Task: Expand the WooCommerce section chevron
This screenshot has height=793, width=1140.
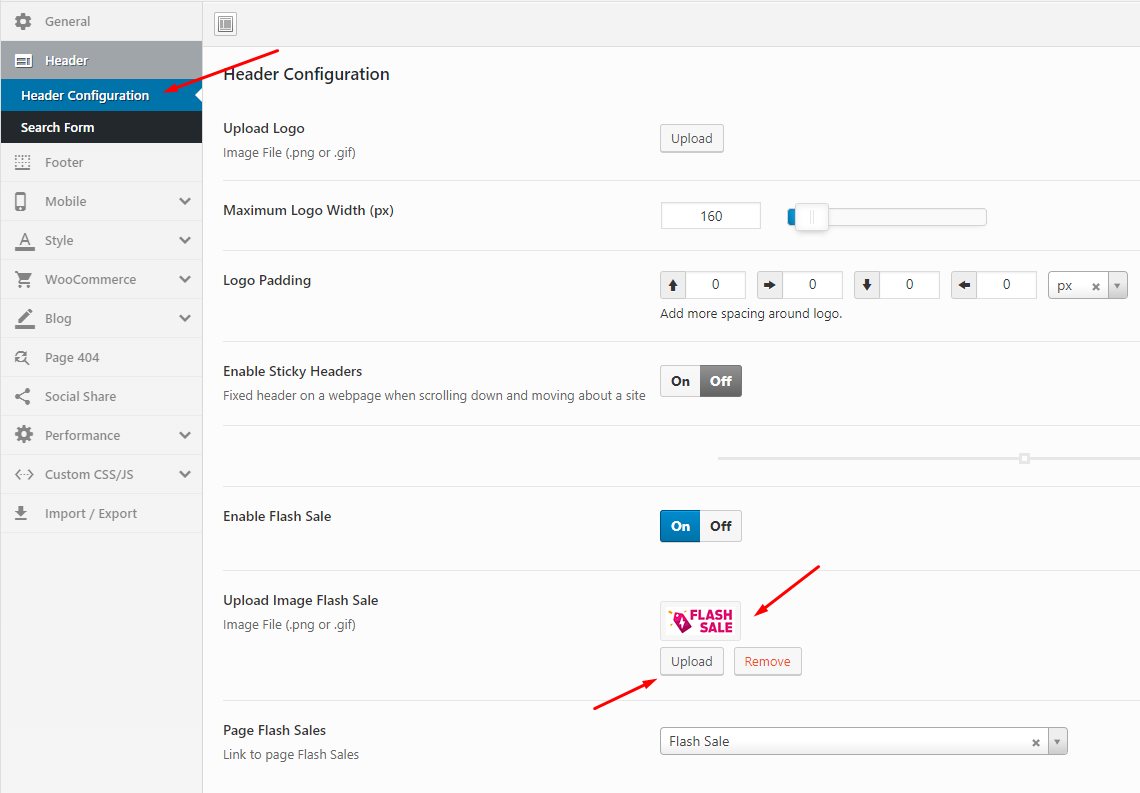Action: tap(185, 279)
